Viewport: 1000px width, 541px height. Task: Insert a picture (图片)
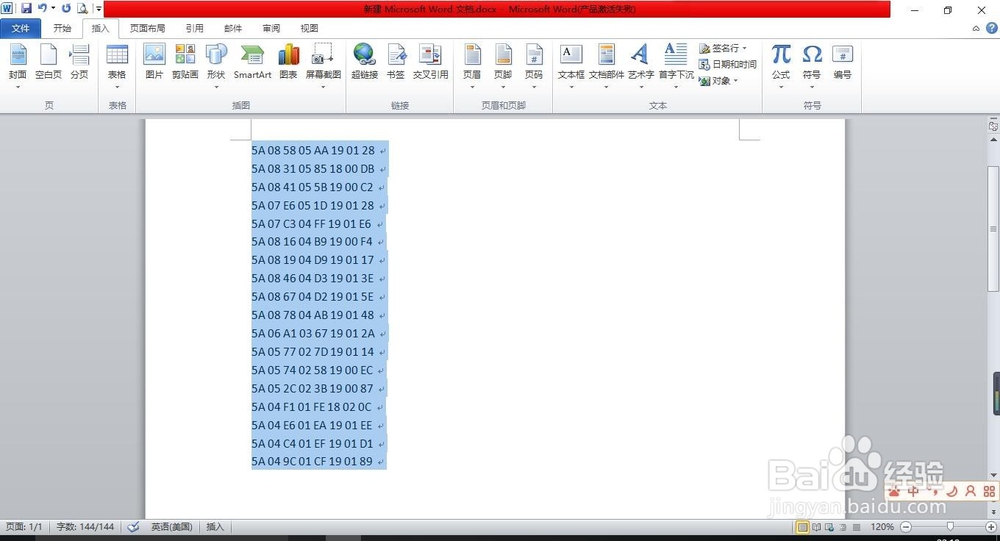154,63
